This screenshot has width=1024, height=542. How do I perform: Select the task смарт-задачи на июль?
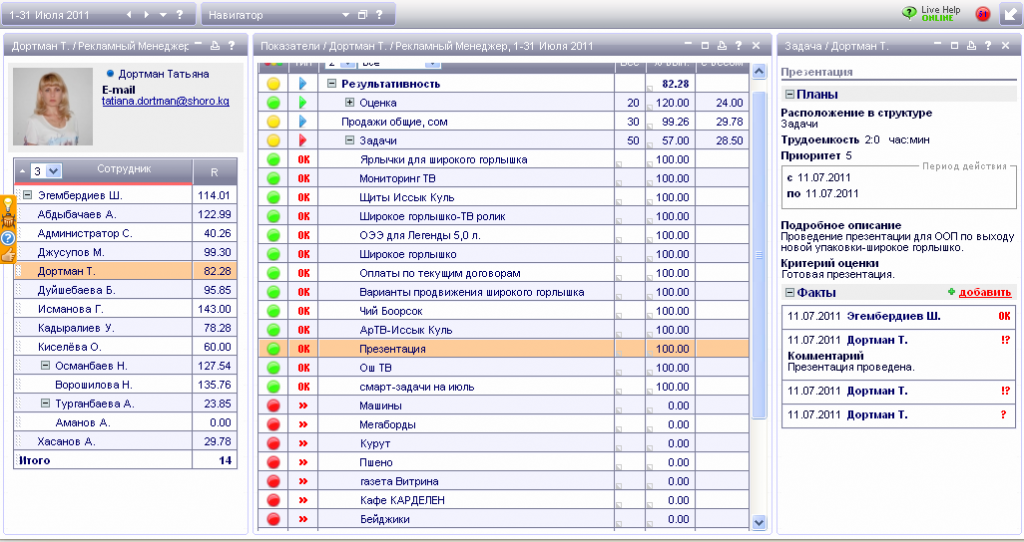(417, 387)
